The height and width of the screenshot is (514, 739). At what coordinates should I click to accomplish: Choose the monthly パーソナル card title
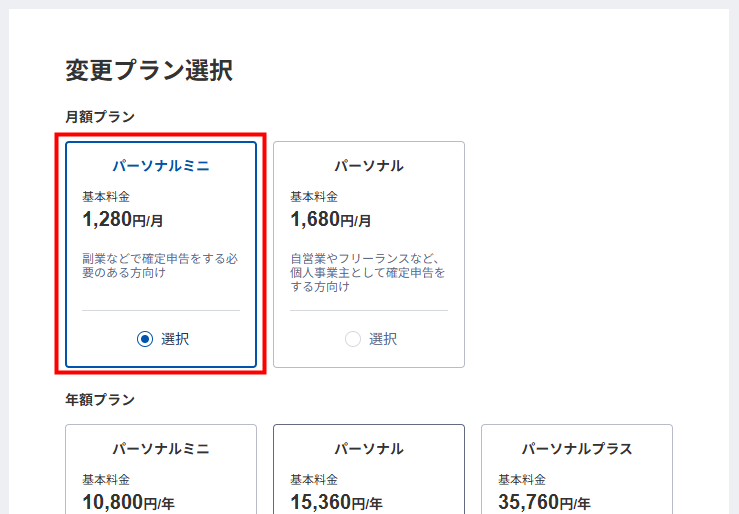tap(369, 166)
